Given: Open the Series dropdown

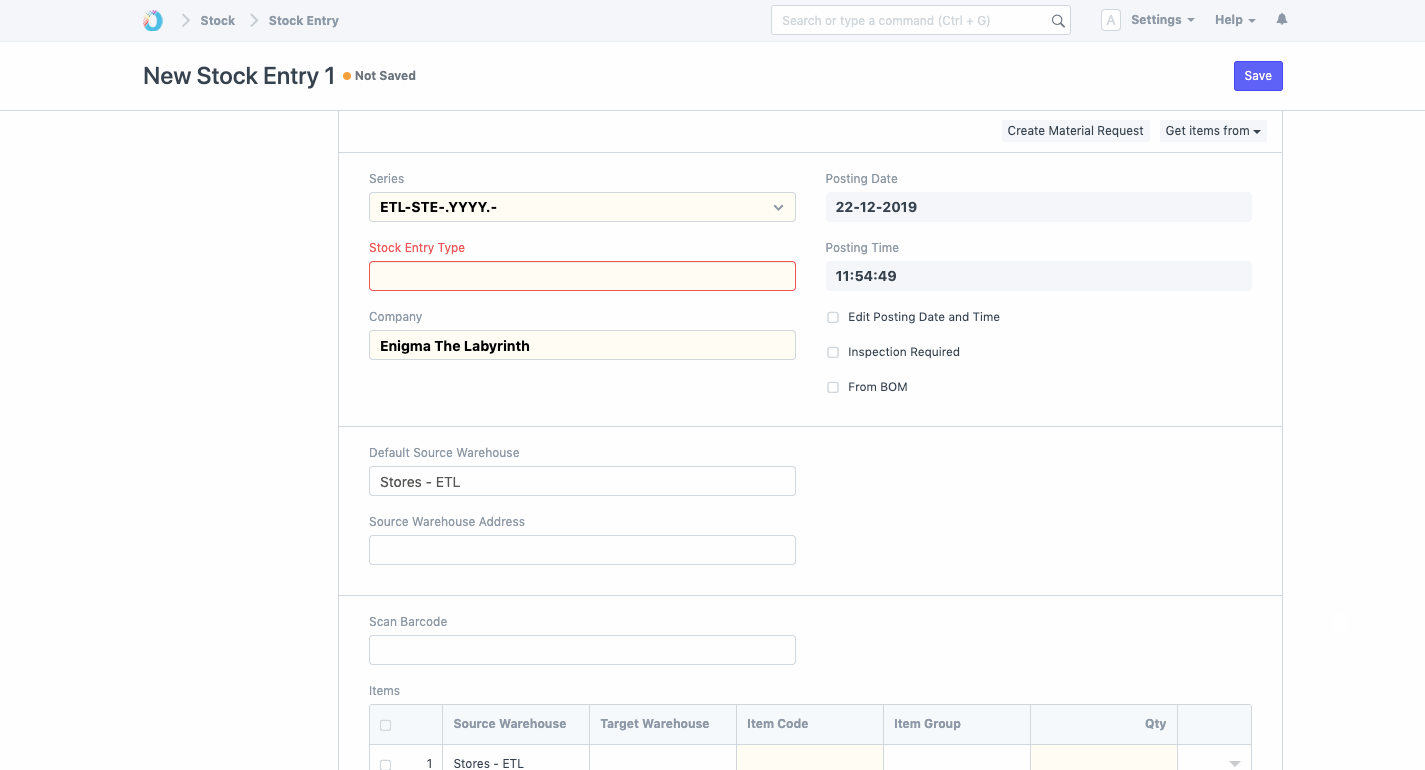Looking at the screenshot, I should [x=582, y=207].
